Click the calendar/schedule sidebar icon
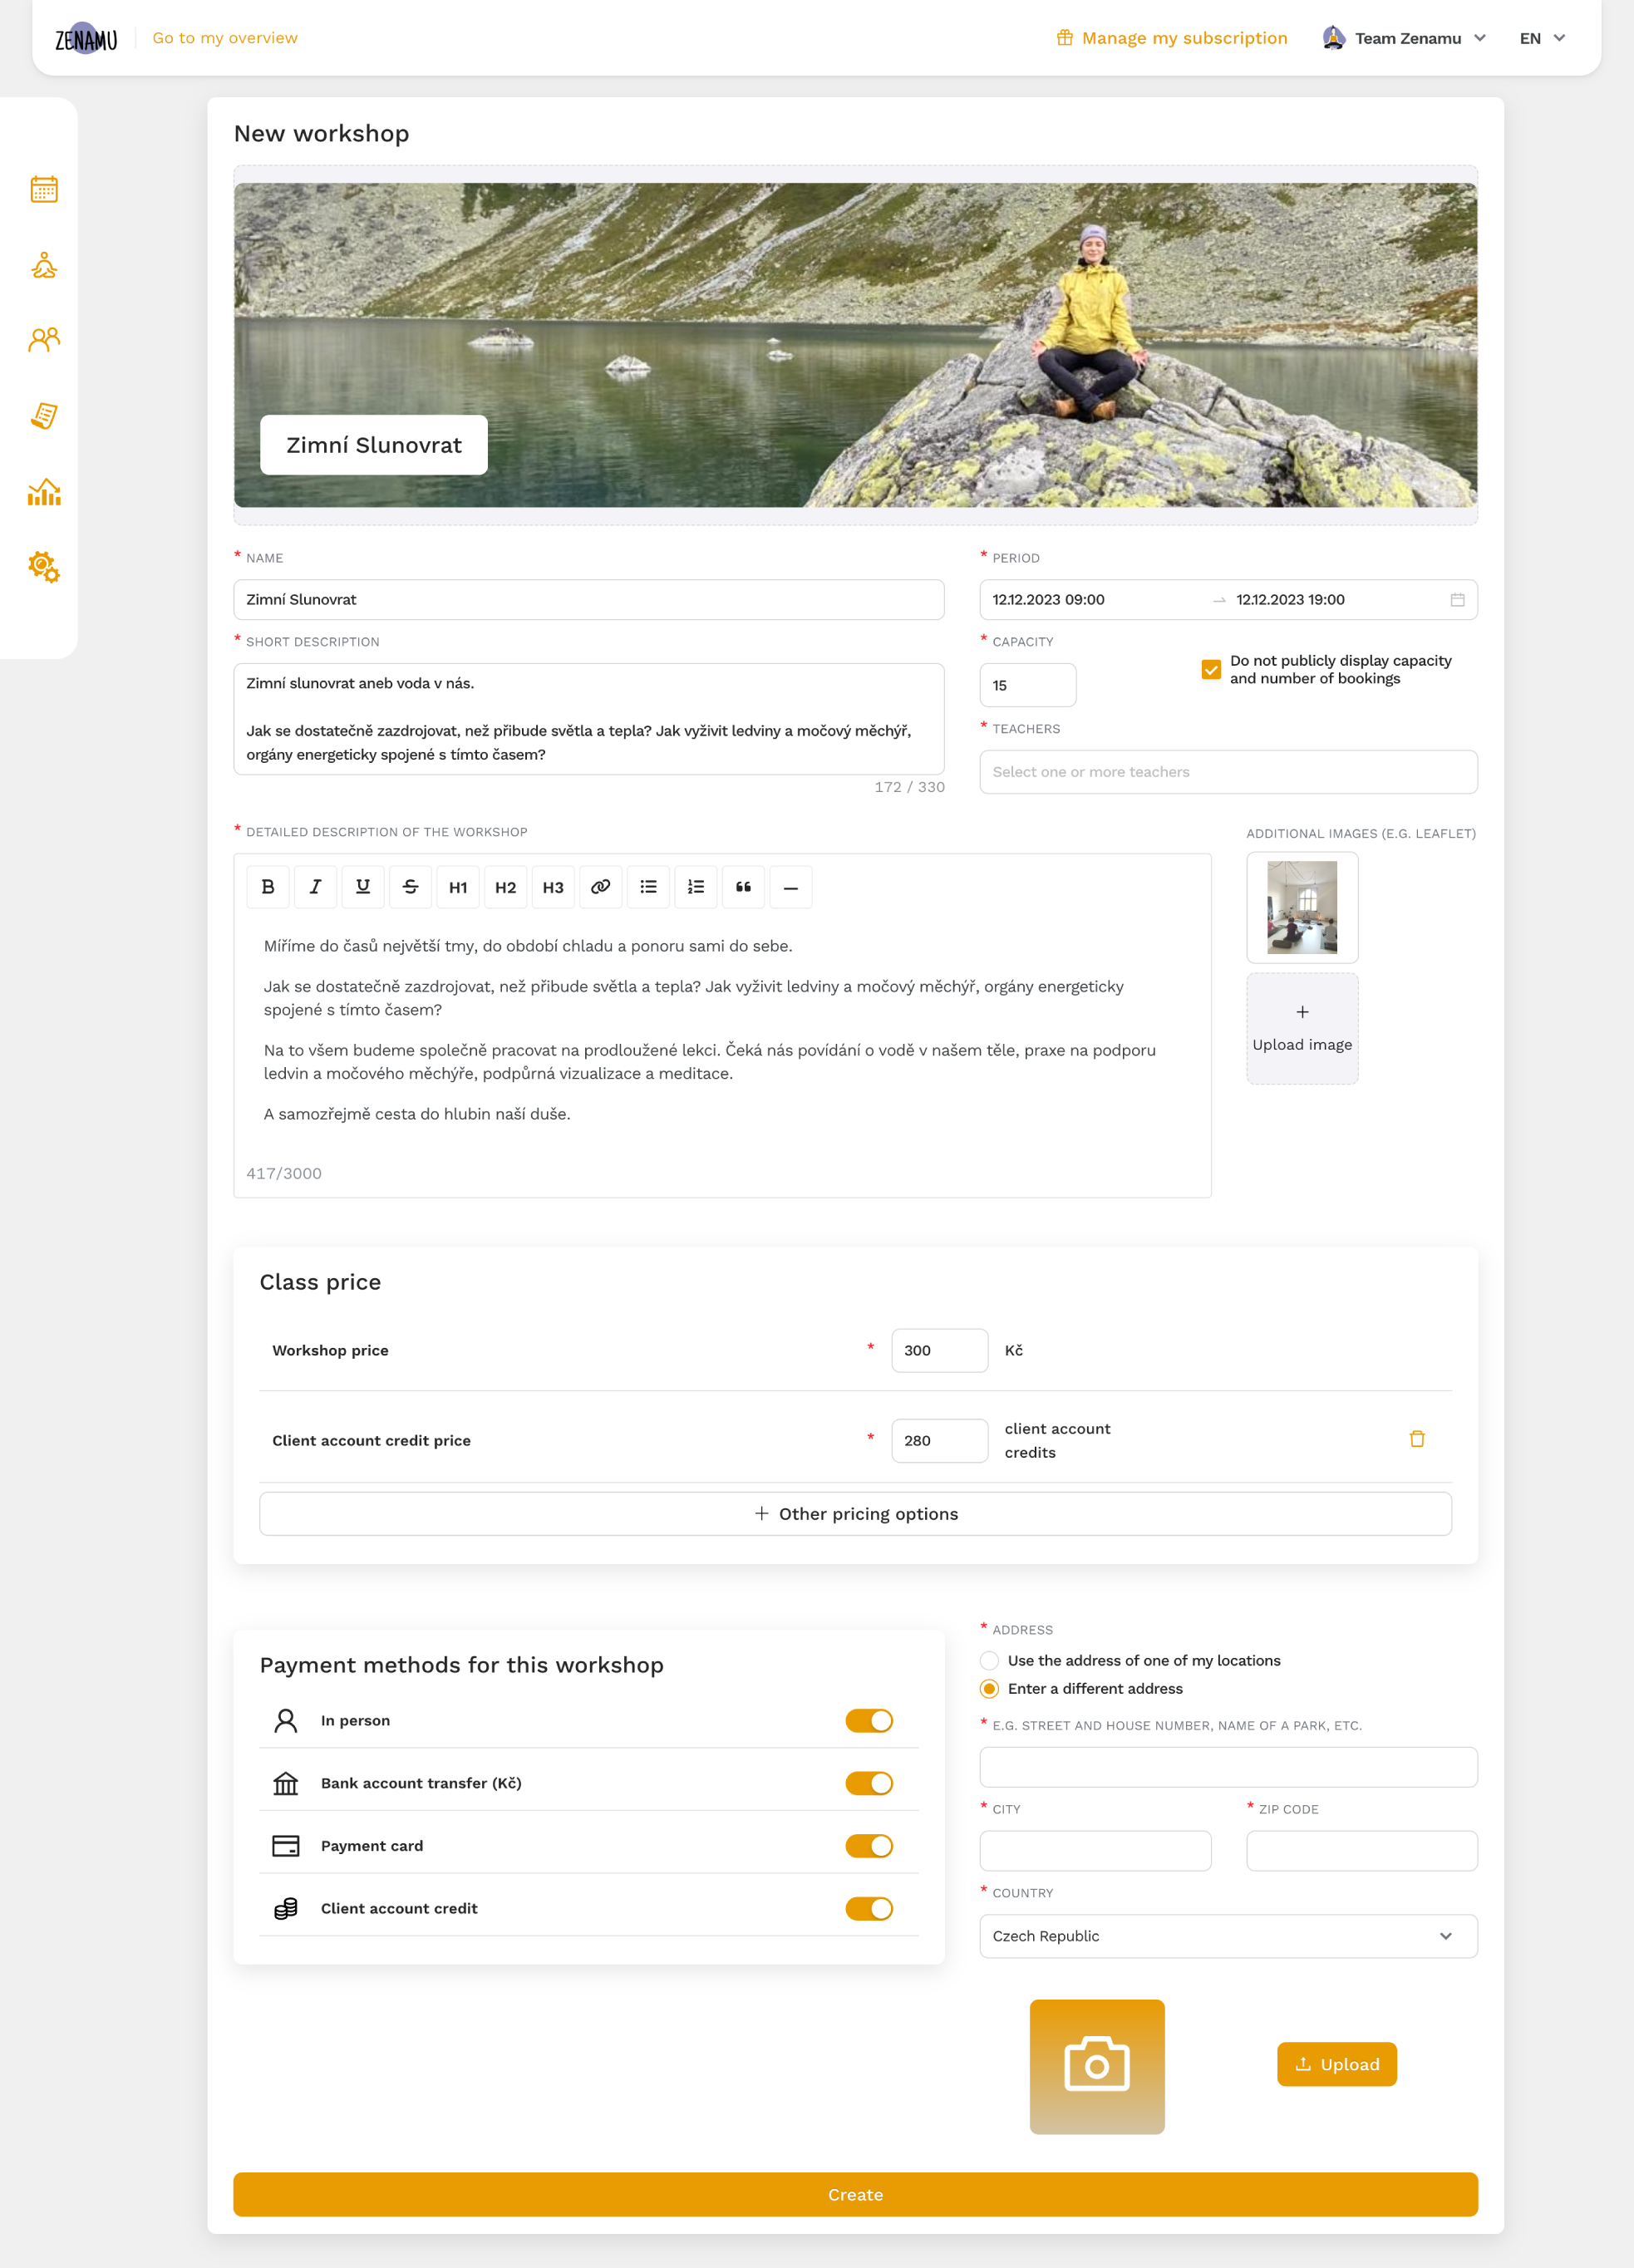 [x=44, y=189]
